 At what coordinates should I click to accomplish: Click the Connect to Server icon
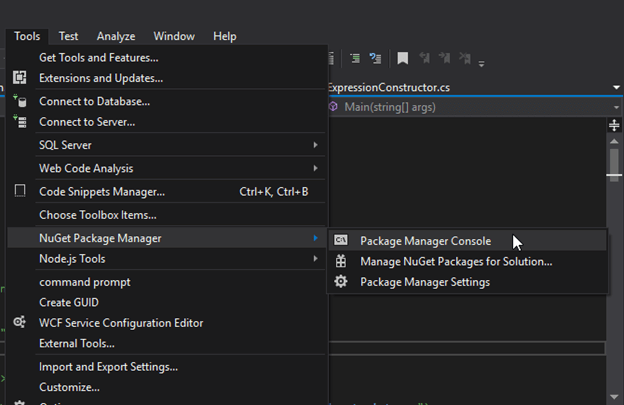click(x=19, y=122)
